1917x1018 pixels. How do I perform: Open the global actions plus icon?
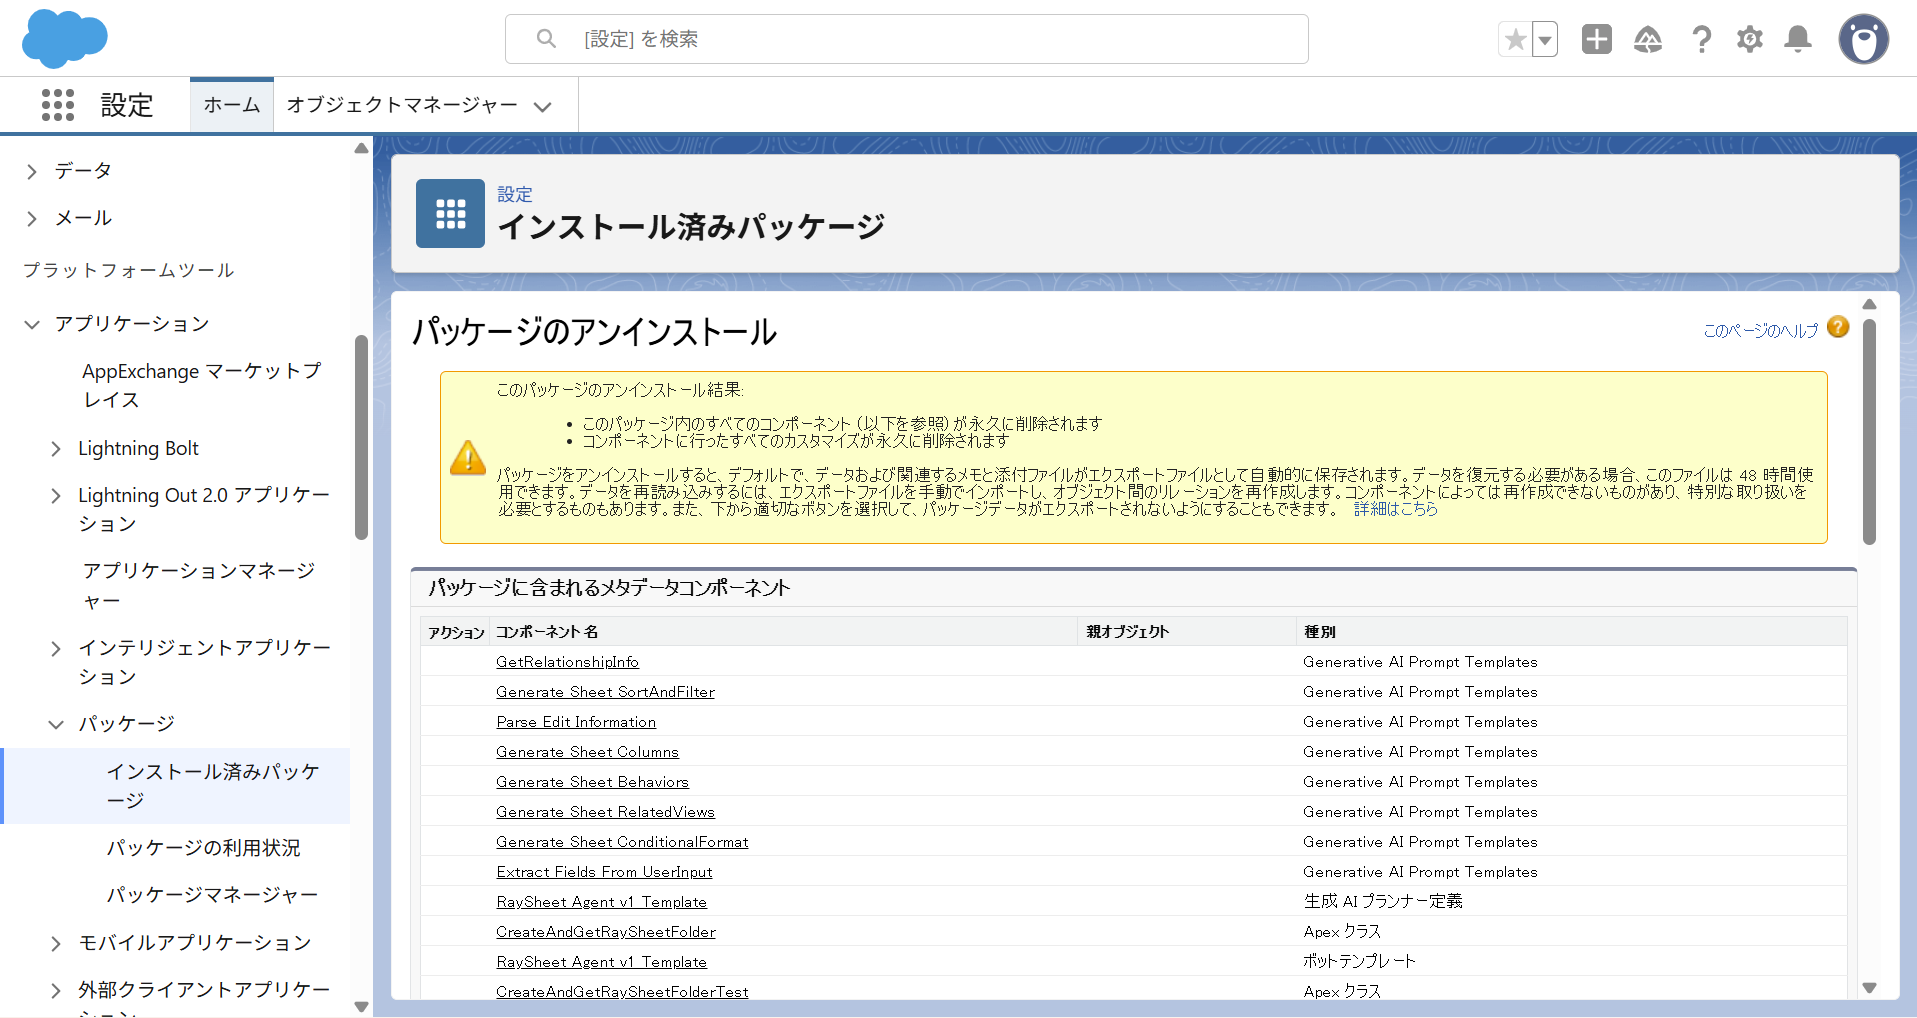[1596, 40]
